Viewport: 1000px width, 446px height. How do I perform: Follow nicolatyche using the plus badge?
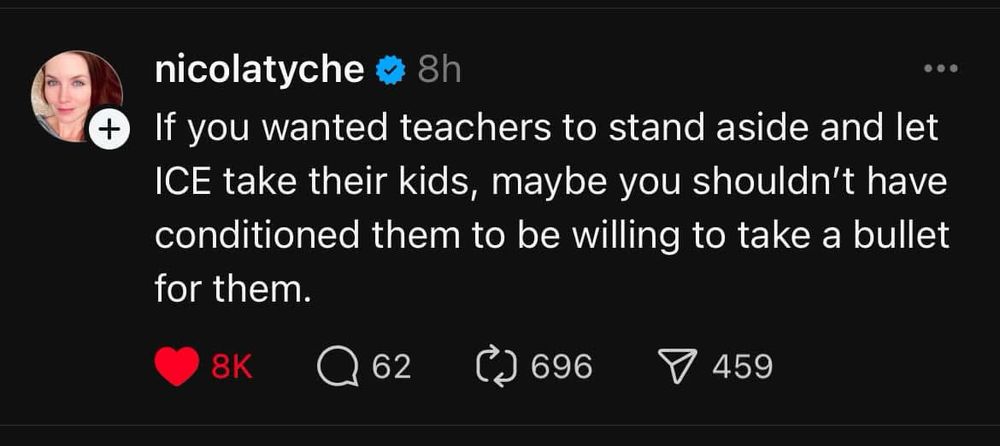108,129
